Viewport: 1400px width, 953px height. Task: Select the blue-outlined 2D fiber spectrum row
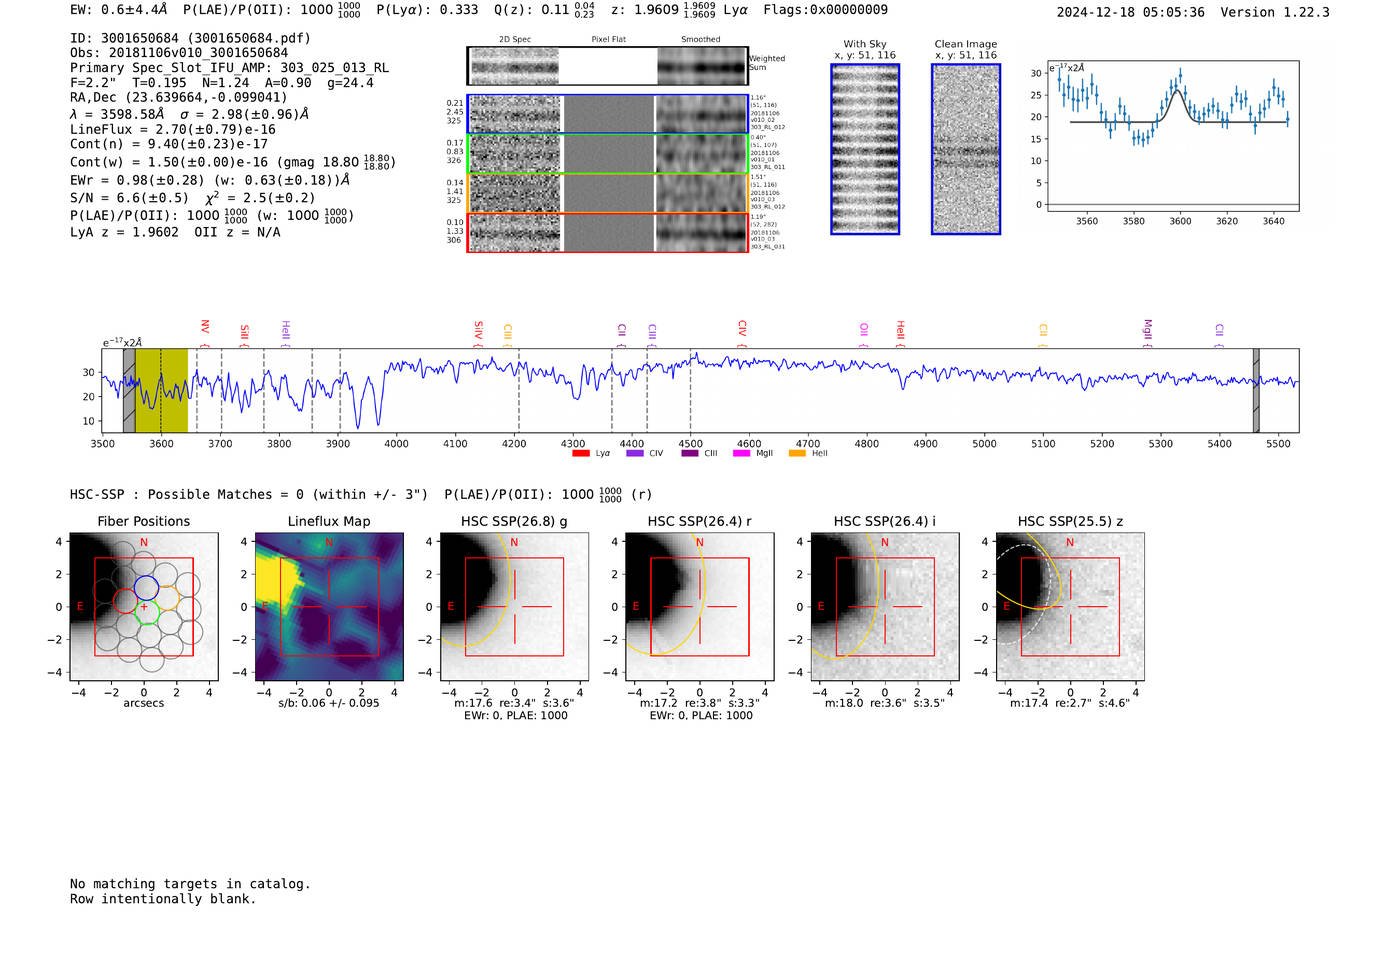pyautogui.click(x=608, y=114)
